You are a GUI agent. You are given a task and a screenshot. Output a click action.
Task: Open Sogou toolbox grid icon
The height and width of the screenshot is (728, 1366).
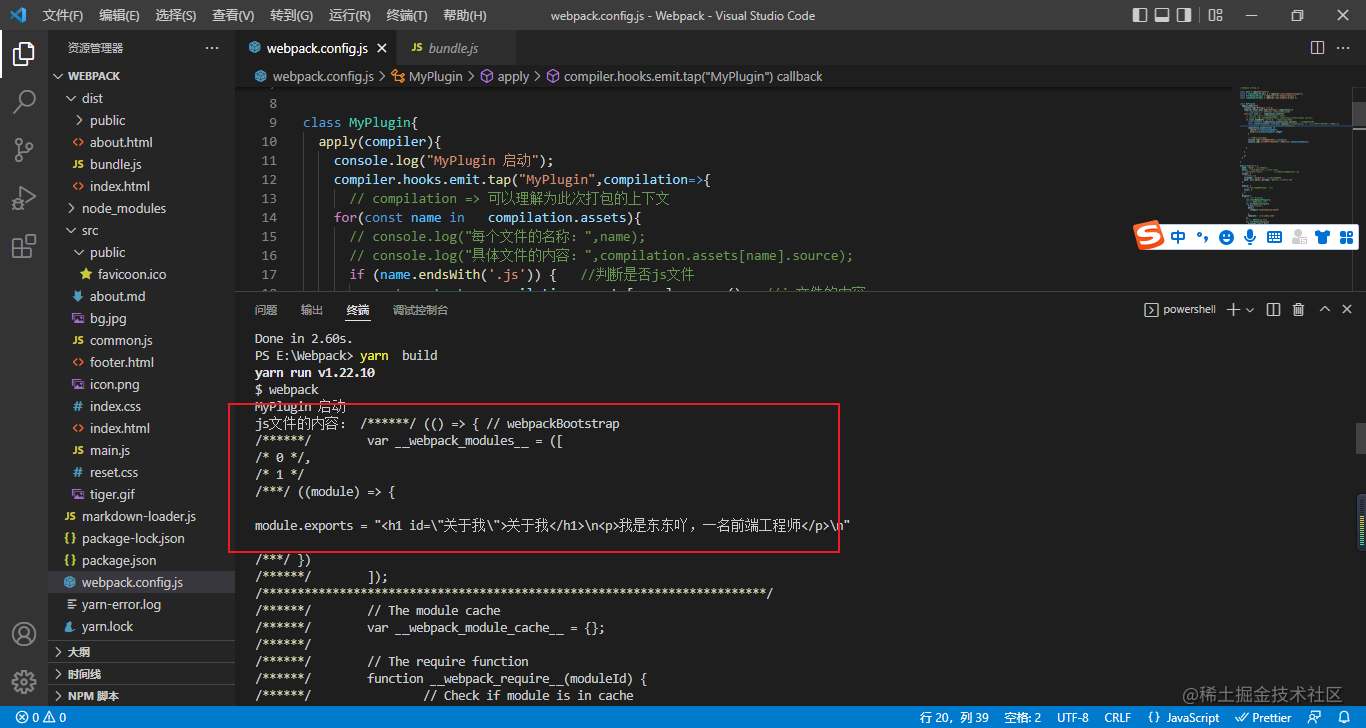point(1347,237)
